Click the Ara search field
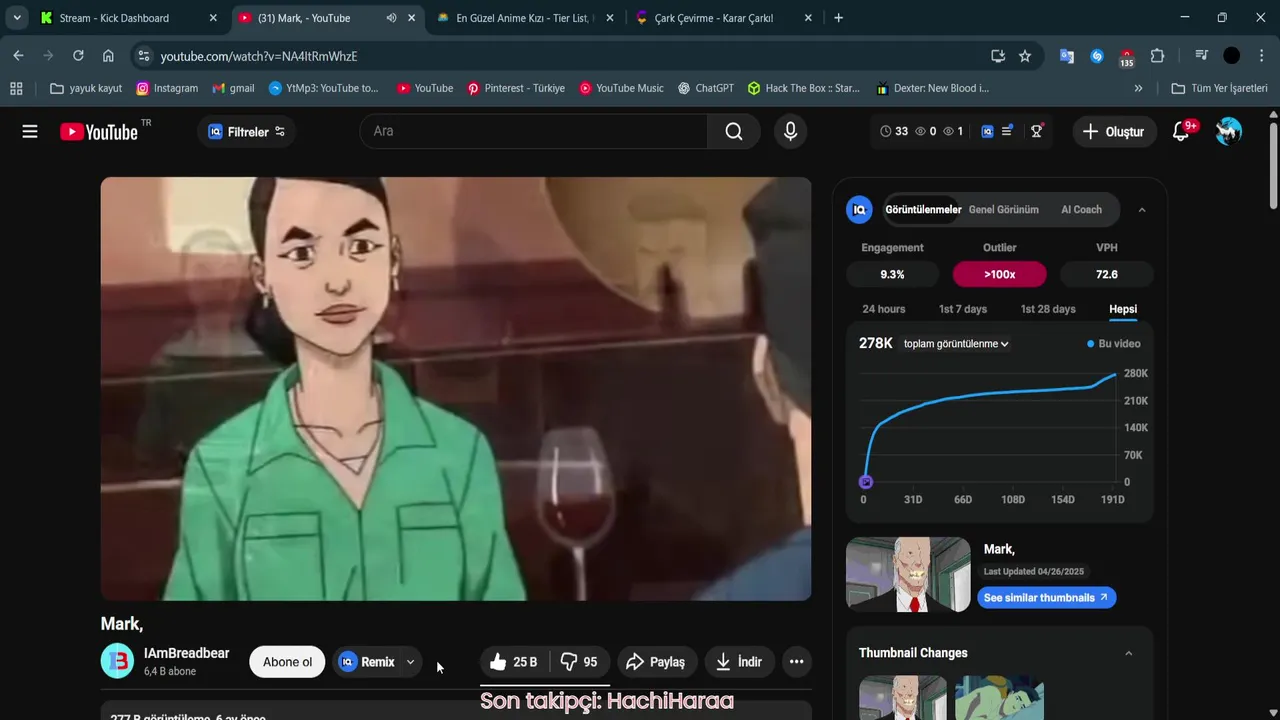1280x720 pixels. coord(534,131)
